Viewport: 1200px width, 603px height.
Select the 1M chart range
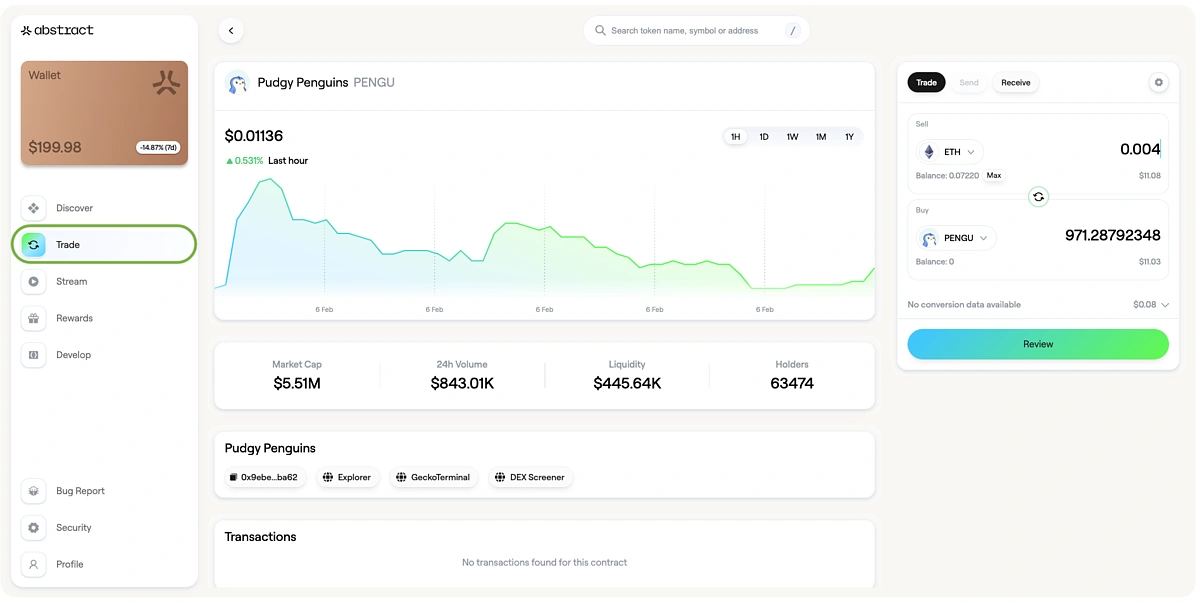pos(821,137)
